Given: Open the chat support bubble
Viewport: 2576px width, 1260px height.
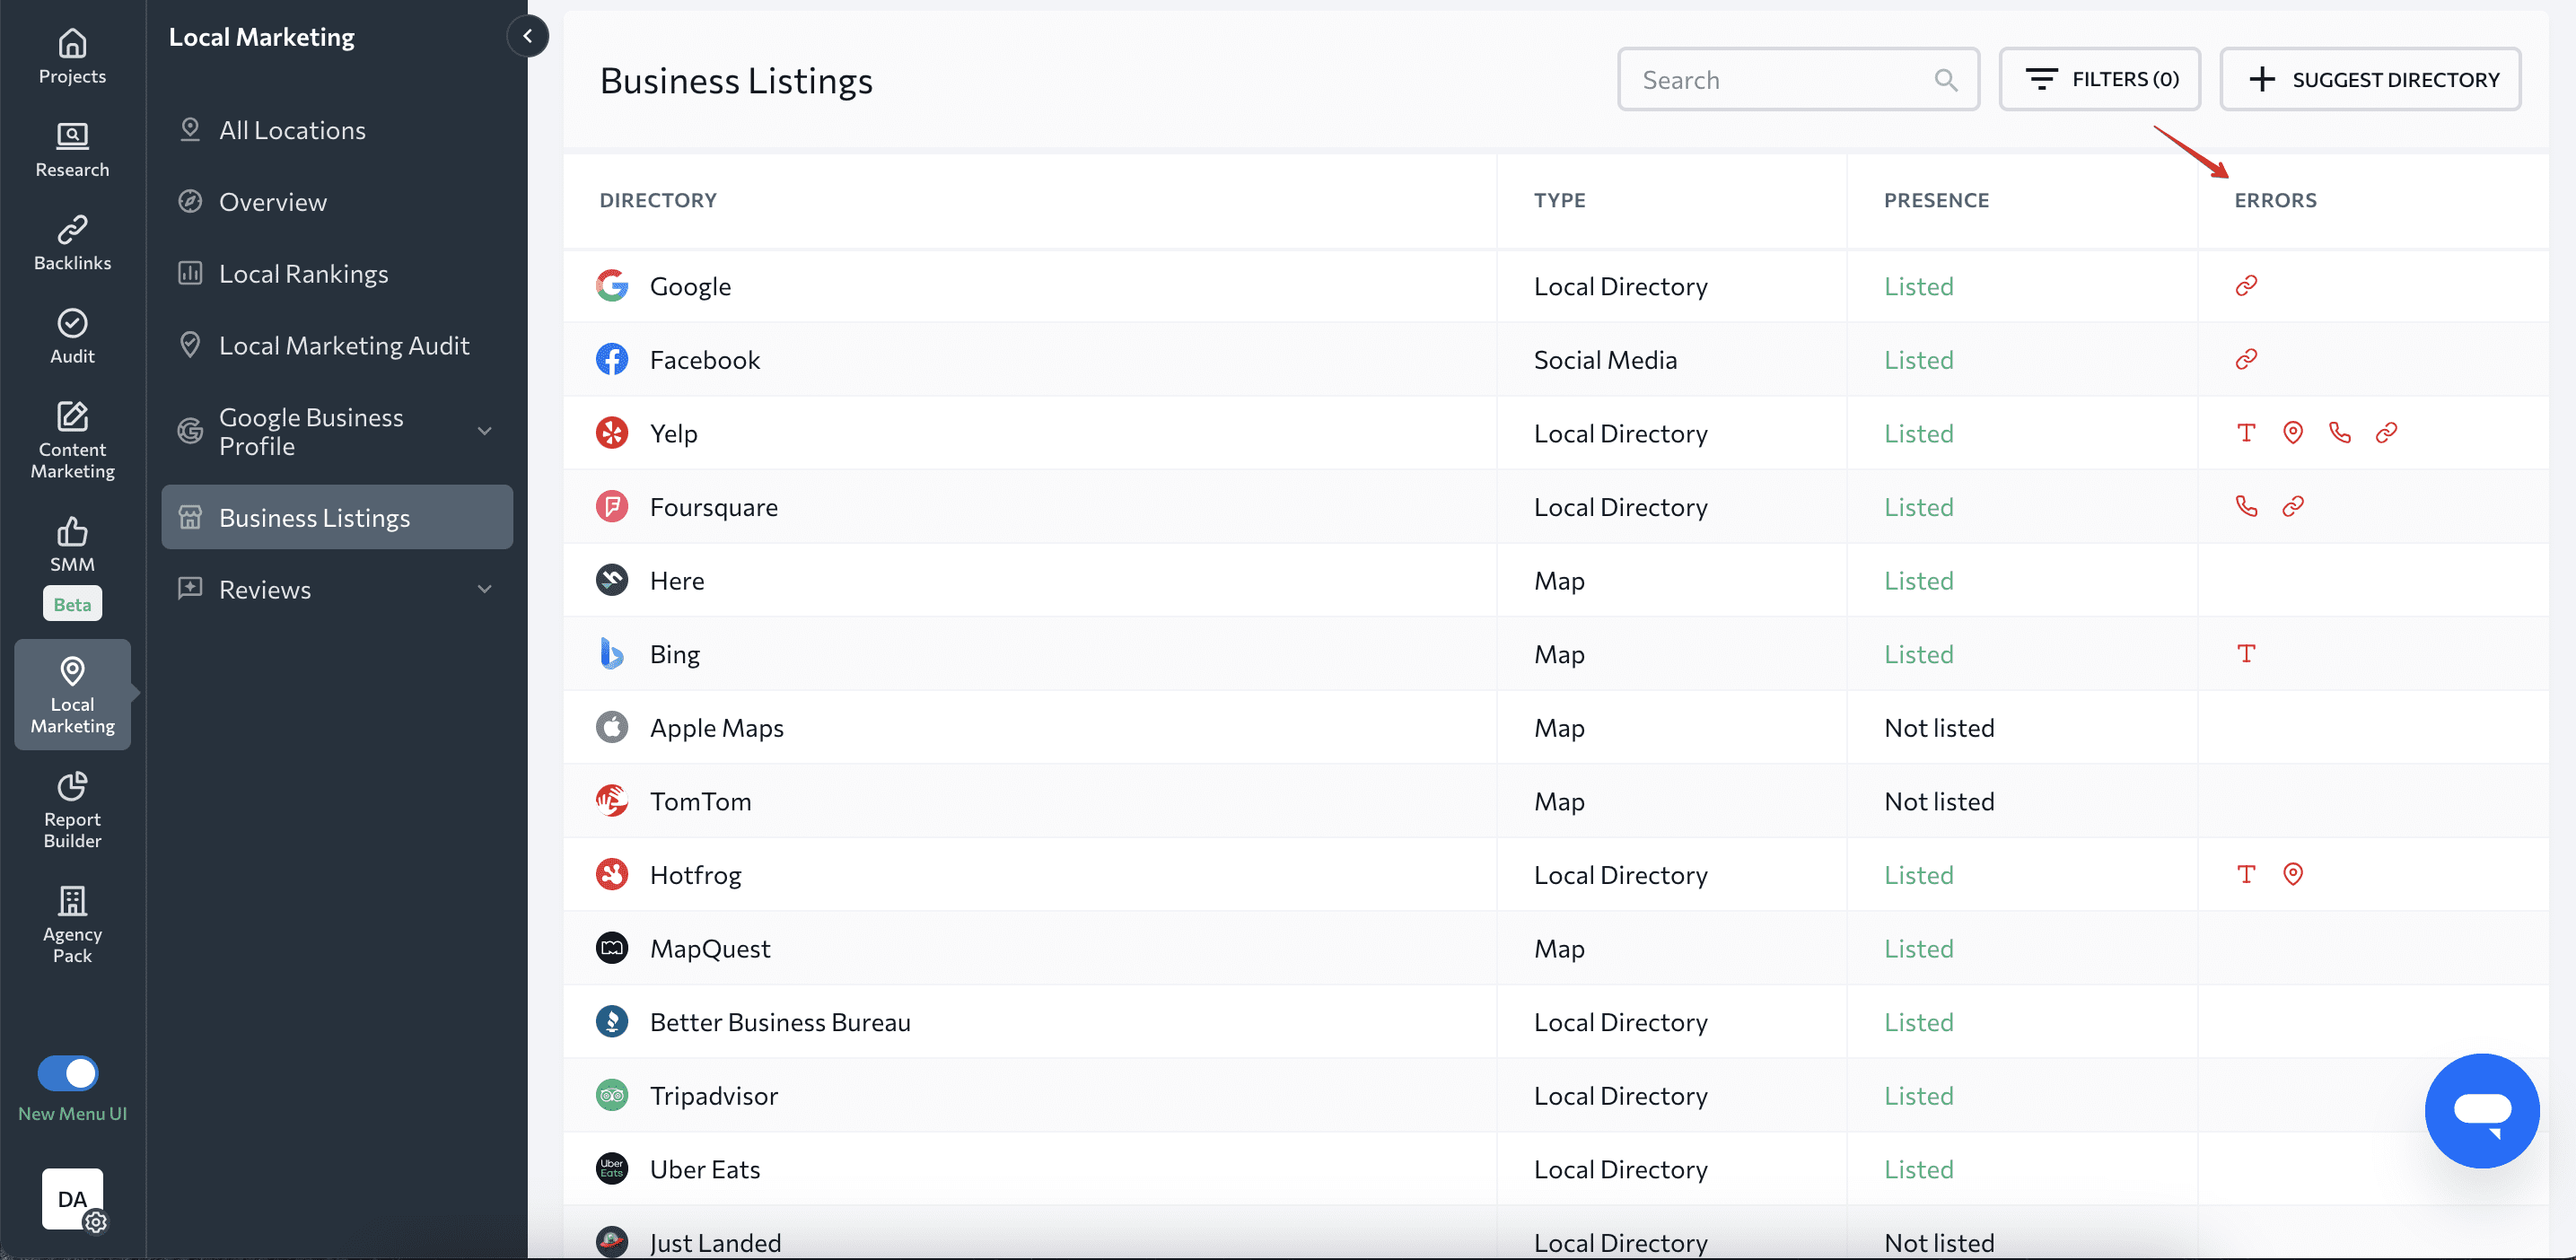Looking at the screenshot, I should (2481, 1110).
